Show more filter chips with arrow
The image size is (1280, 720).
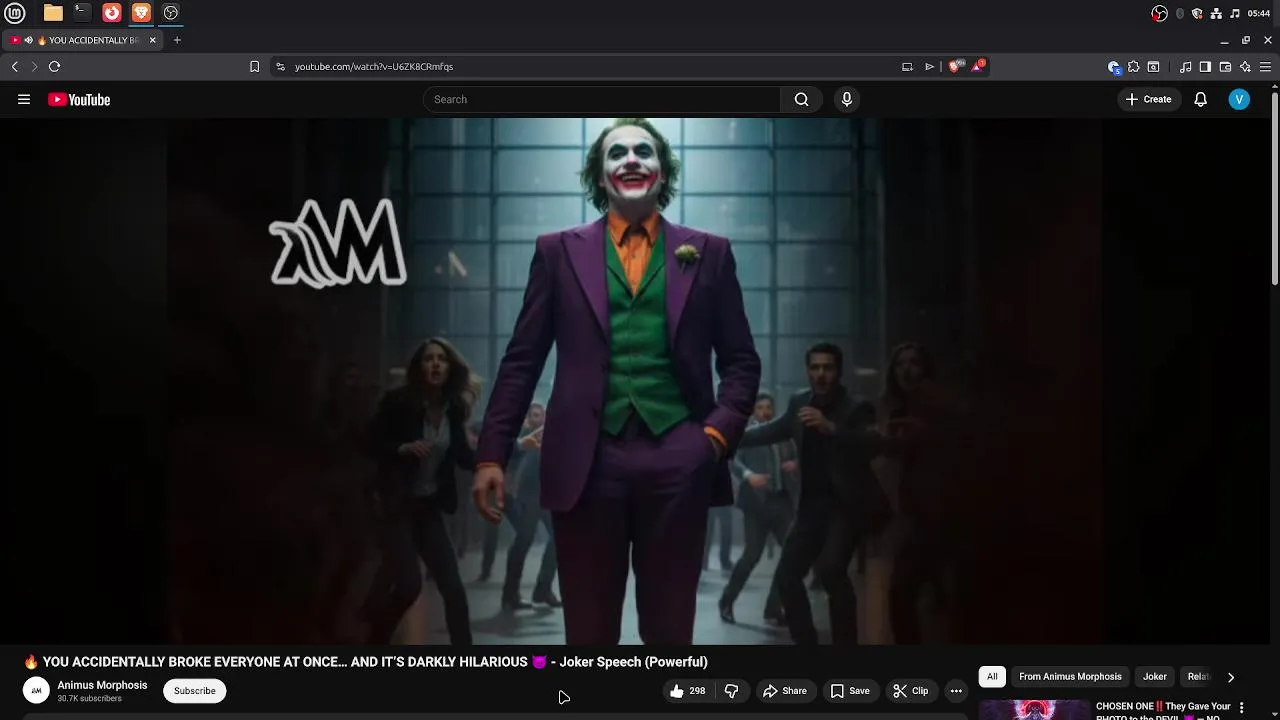click(x=1231, y=677)
